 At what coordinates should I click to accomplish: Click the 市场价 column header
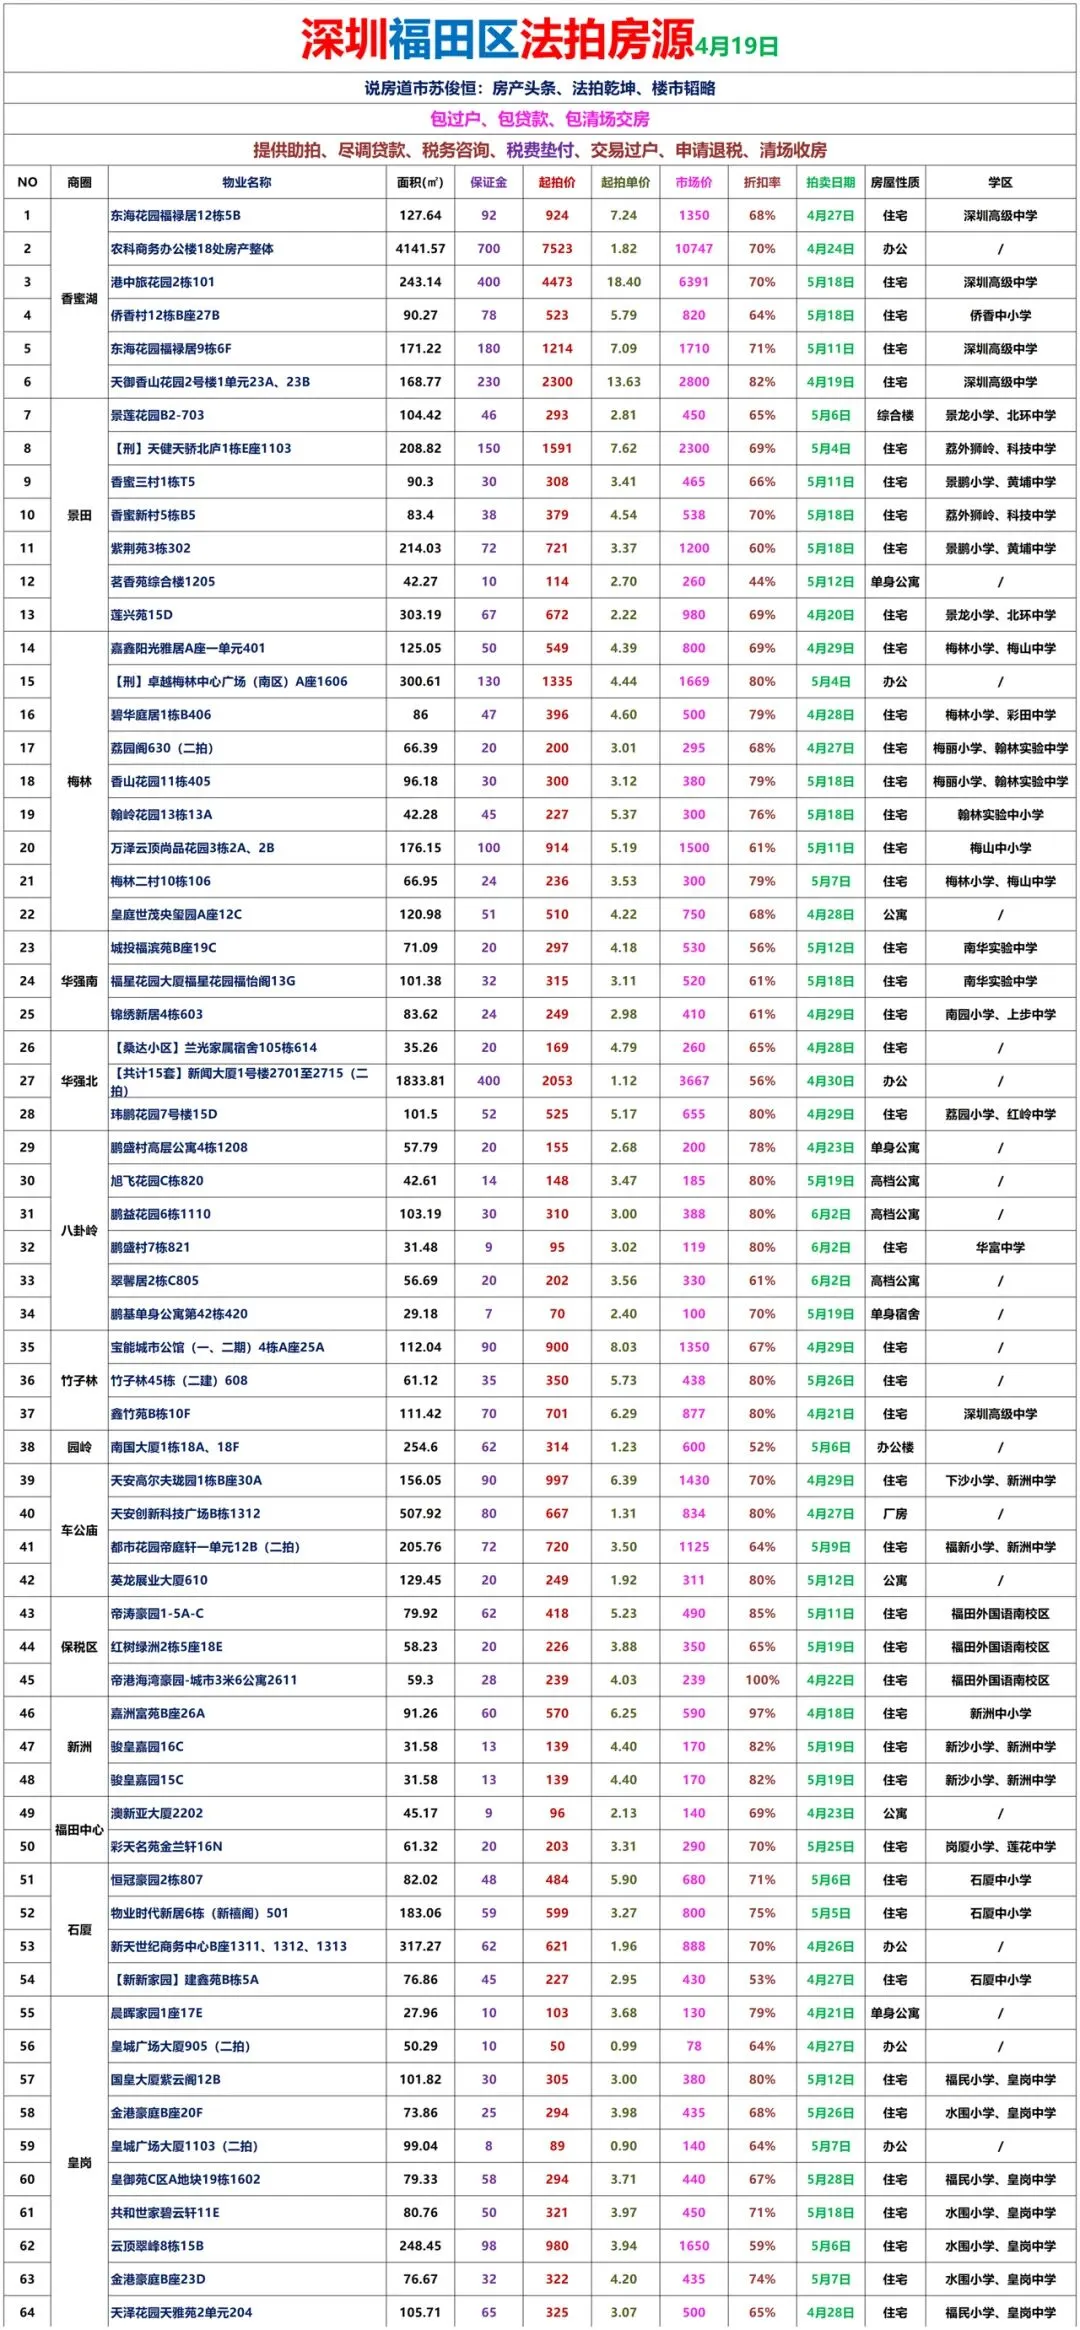tap(694, 182)
